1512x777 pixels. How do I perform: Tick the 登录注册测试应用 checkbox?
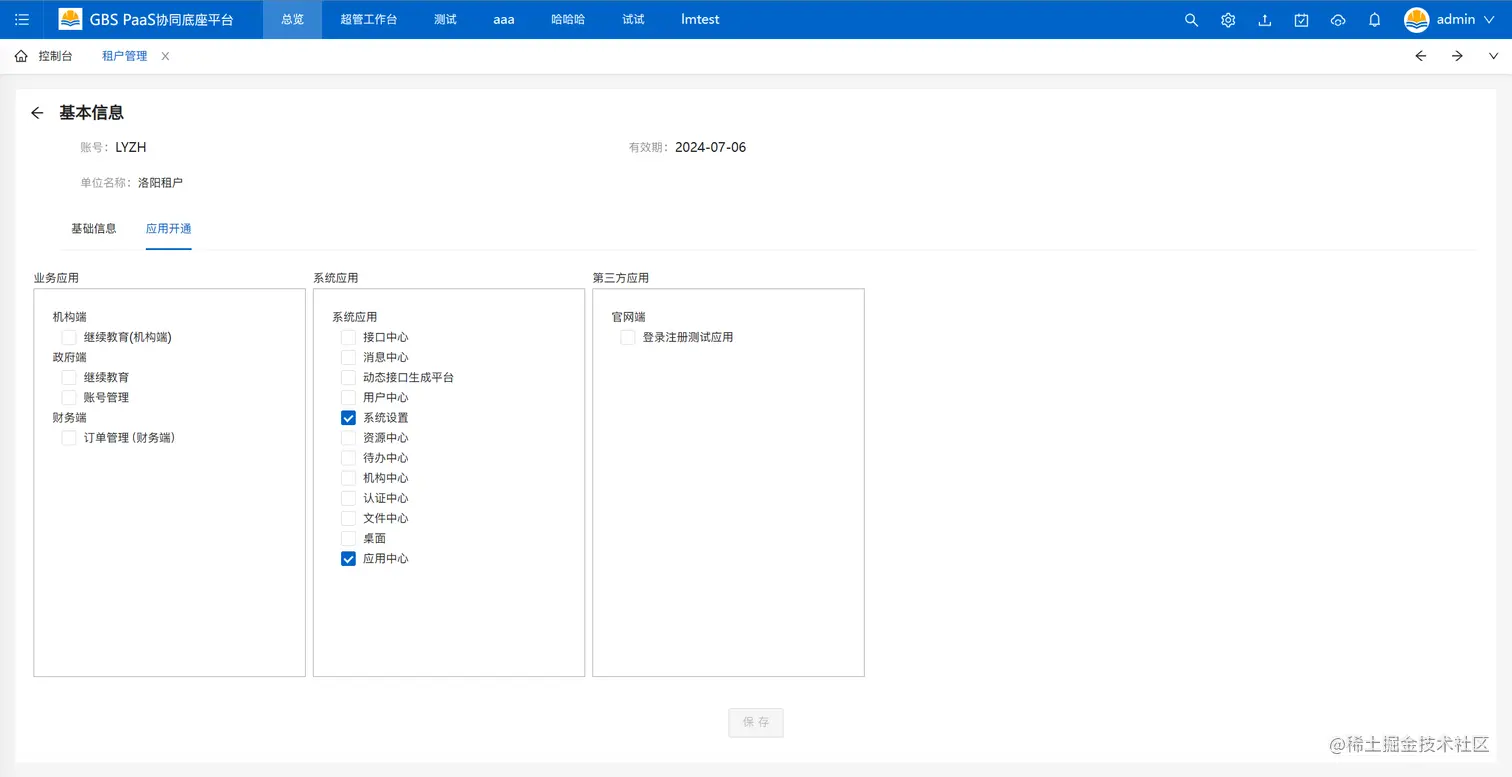628,337
